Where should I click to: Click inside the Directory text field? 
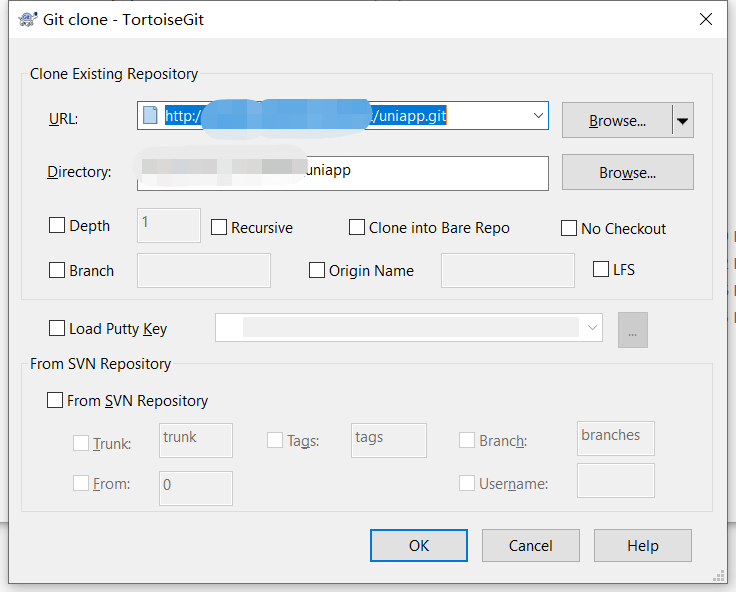coord(343,173)
